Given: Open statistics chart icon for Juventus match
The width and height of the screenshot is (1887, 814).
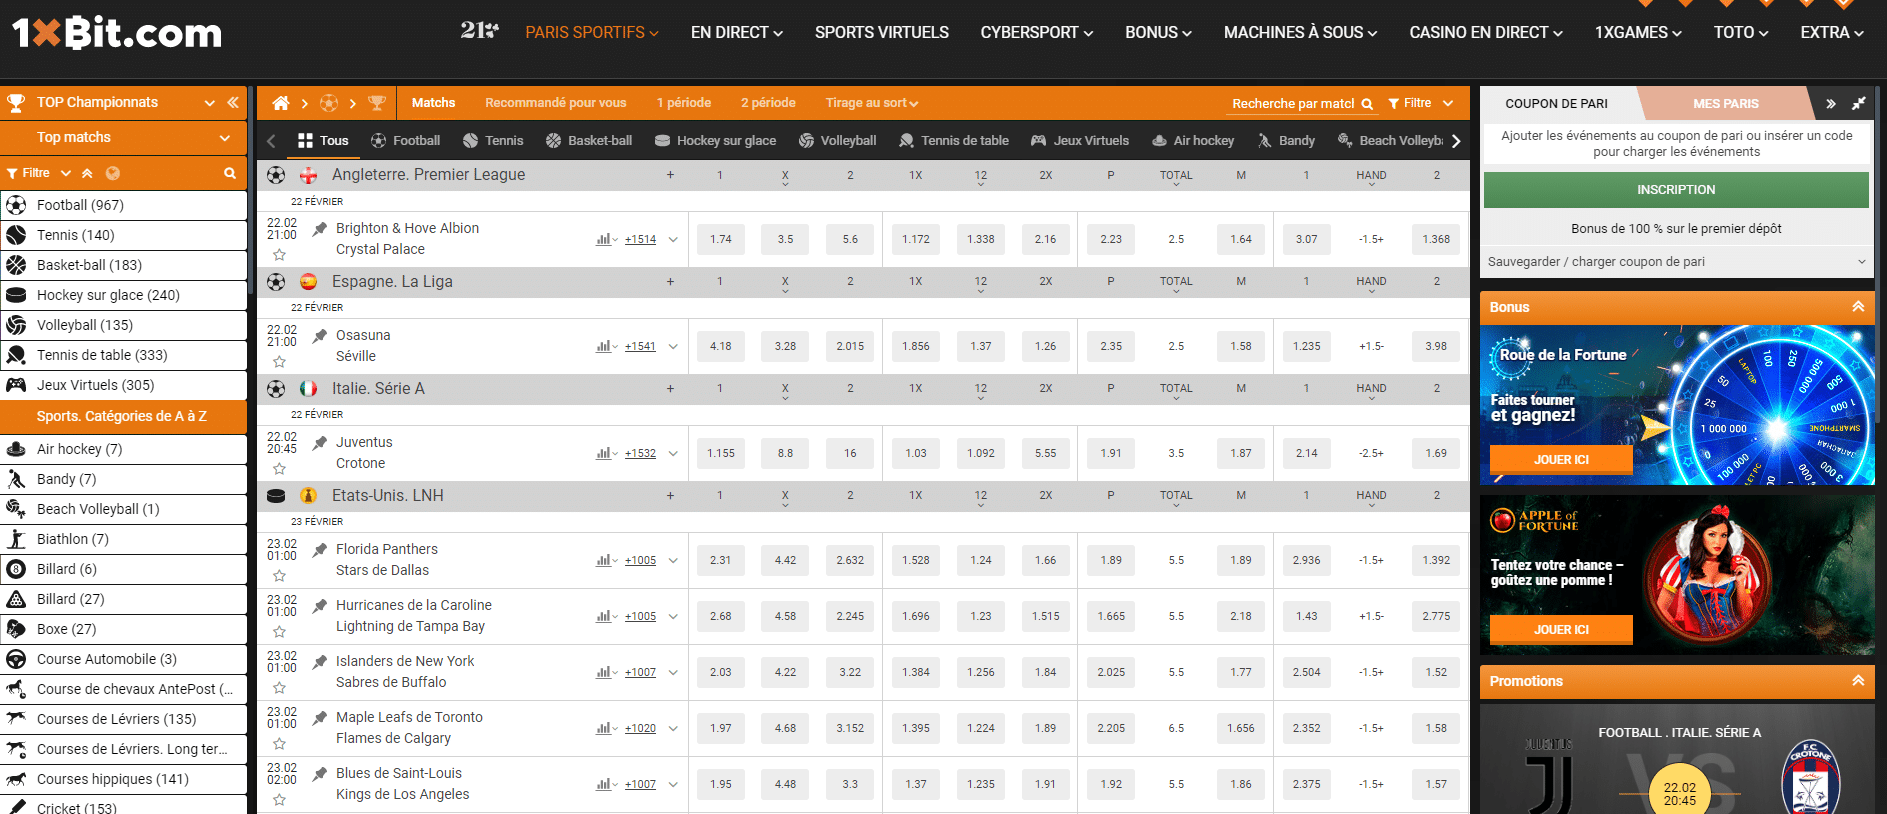Looking at the screenshot, I should (x=604, y=453).
